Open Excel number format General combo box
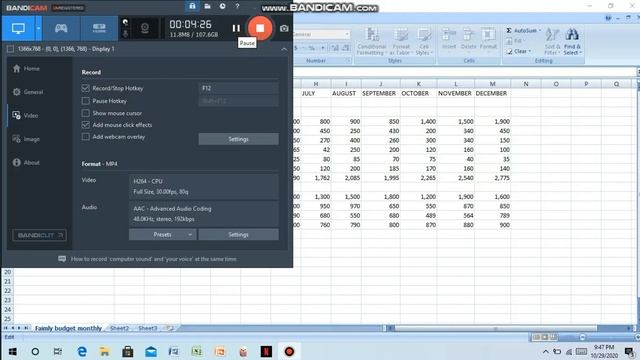Screen dimensions: 640x360 pos(321,34)
